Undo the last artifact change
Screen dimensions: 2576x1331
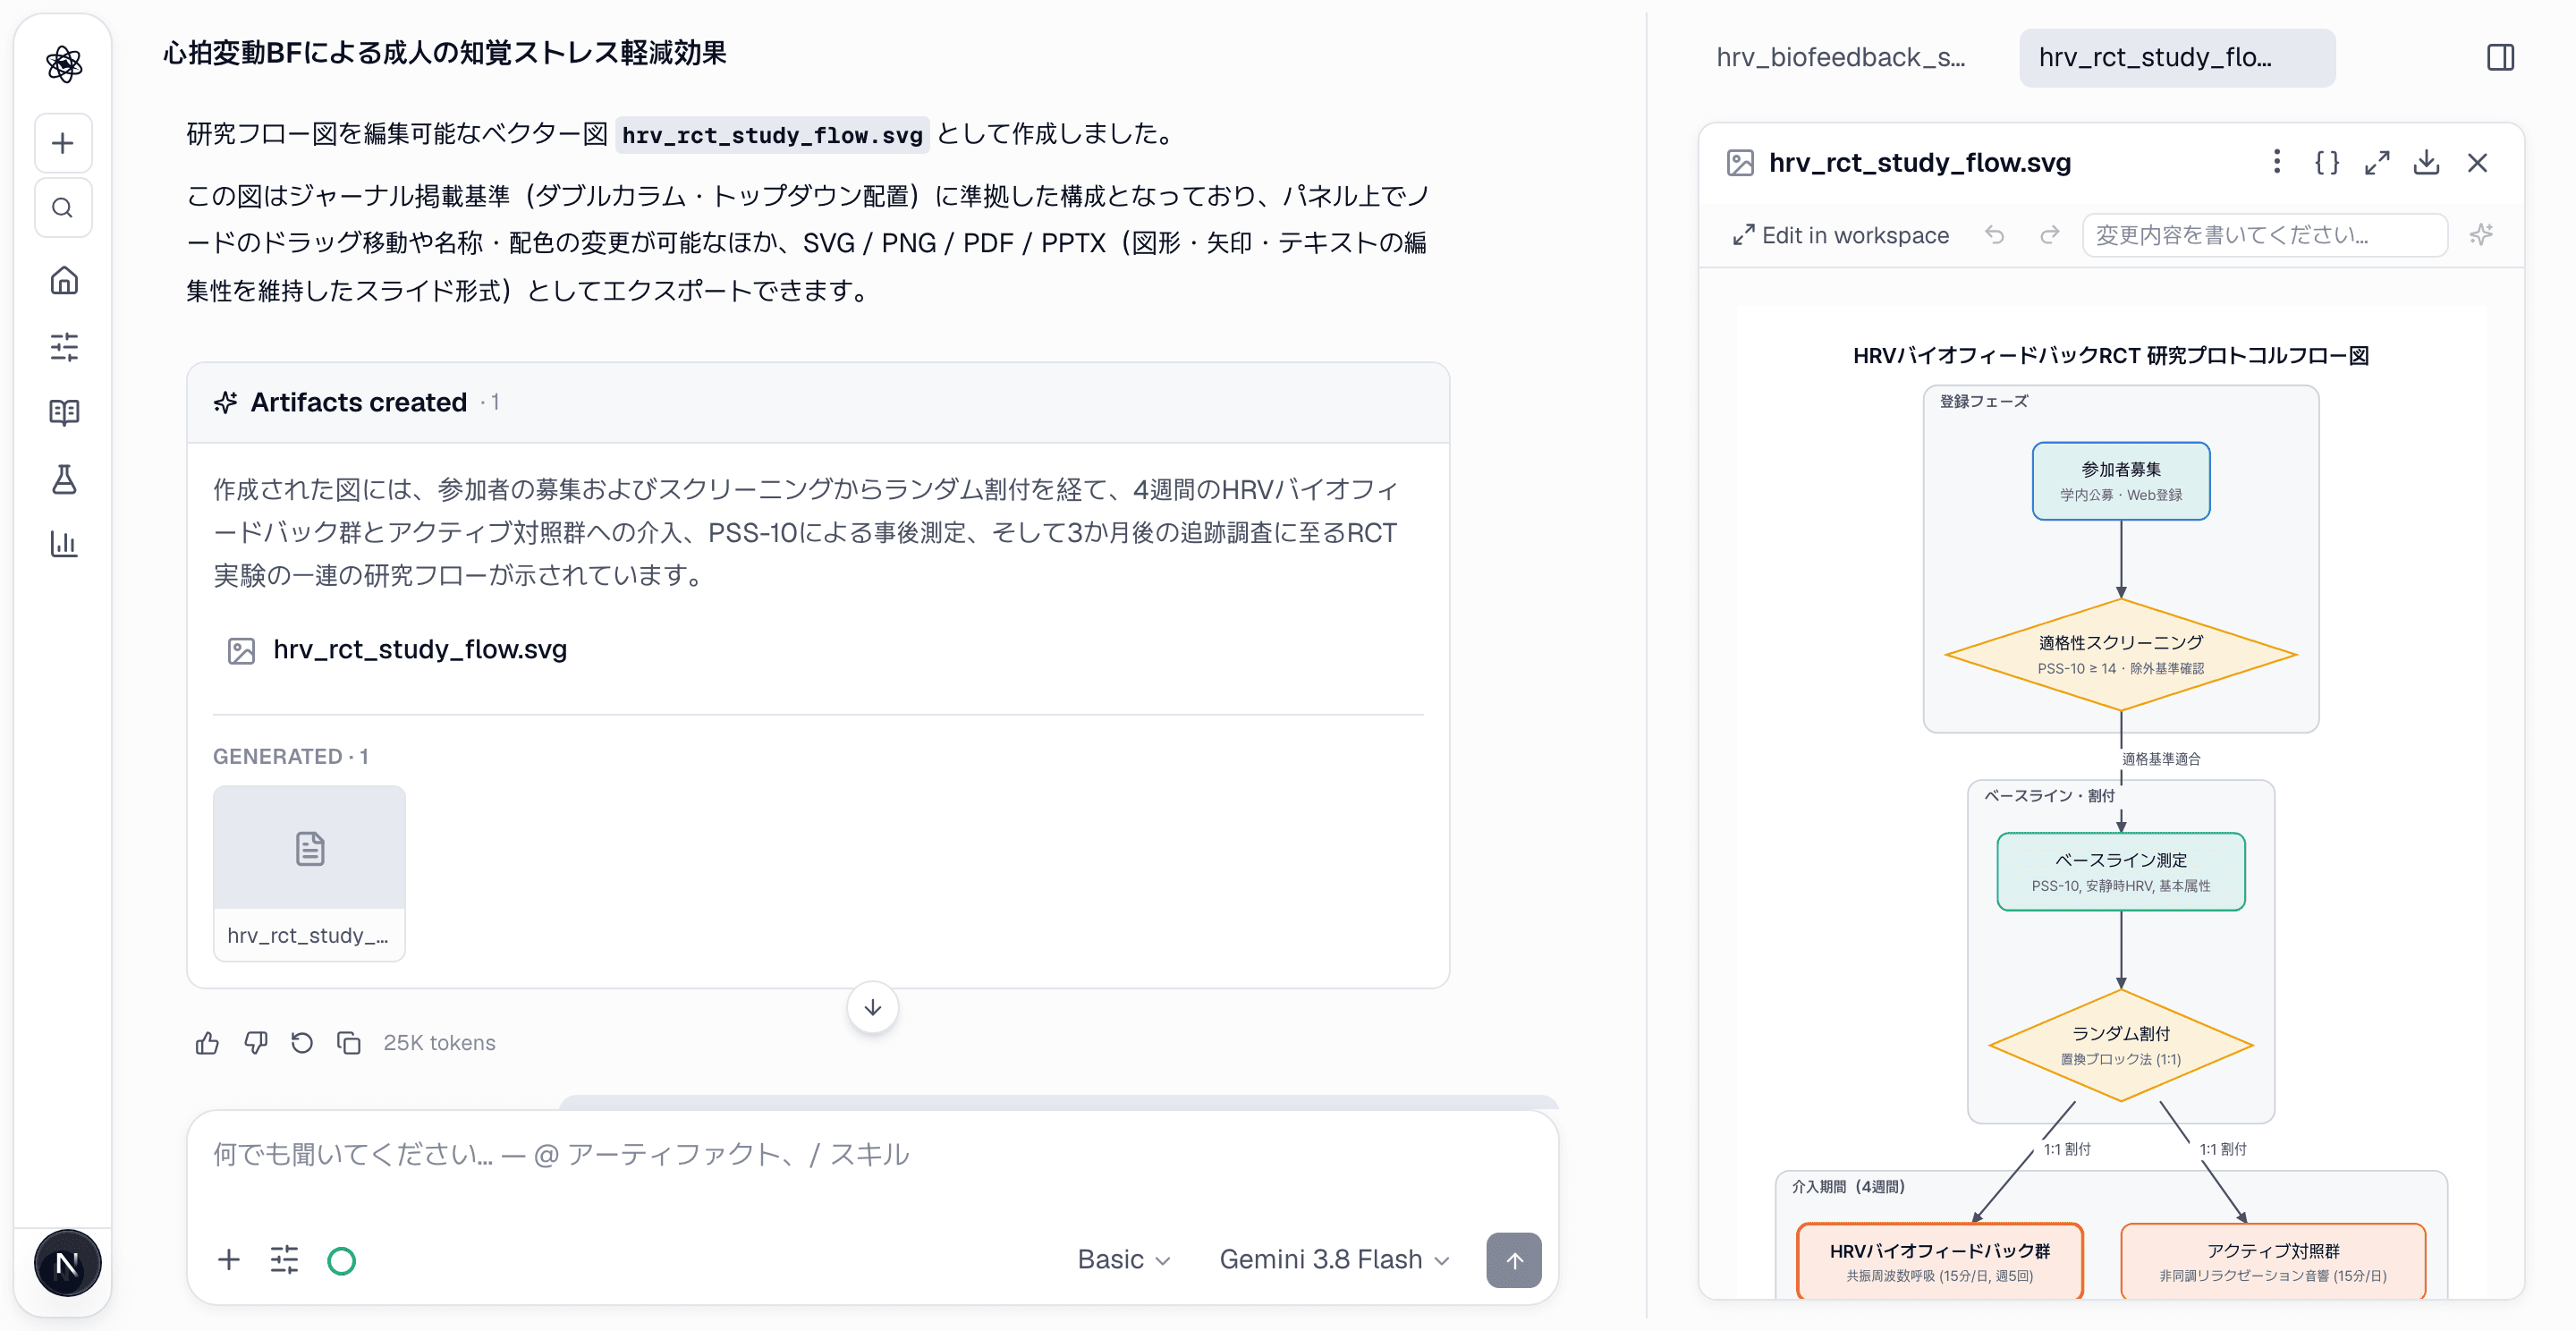pos(1995,235)
